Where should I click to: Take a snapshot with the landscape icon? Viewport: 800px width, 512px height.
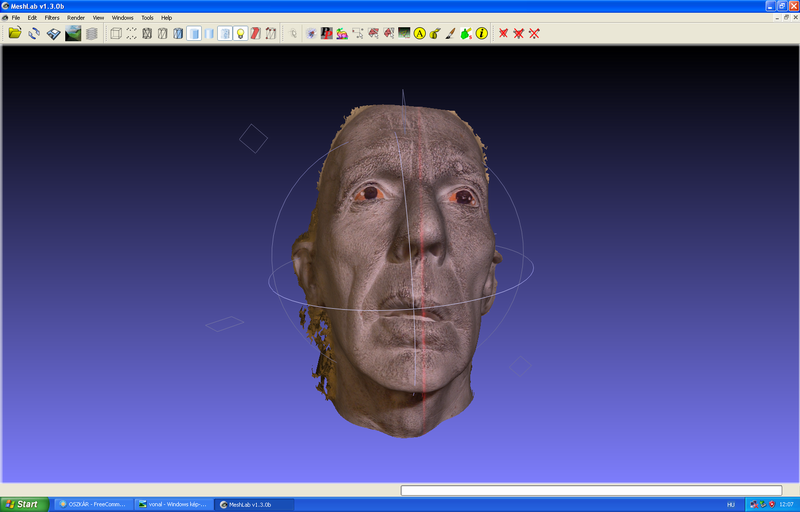(x=73, y=33)
